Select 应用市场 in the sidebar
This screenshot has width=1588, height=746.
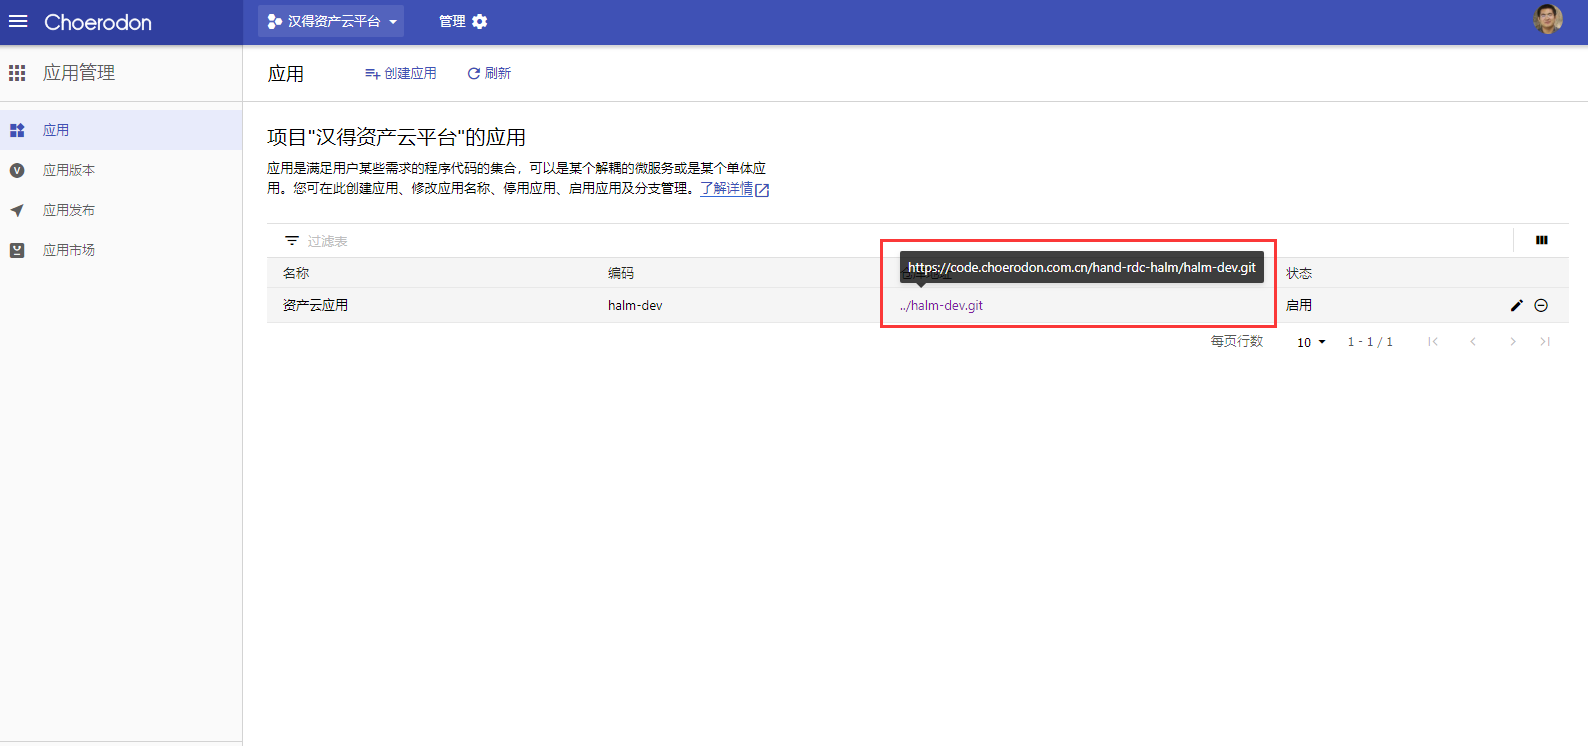(x=121, y=250)
